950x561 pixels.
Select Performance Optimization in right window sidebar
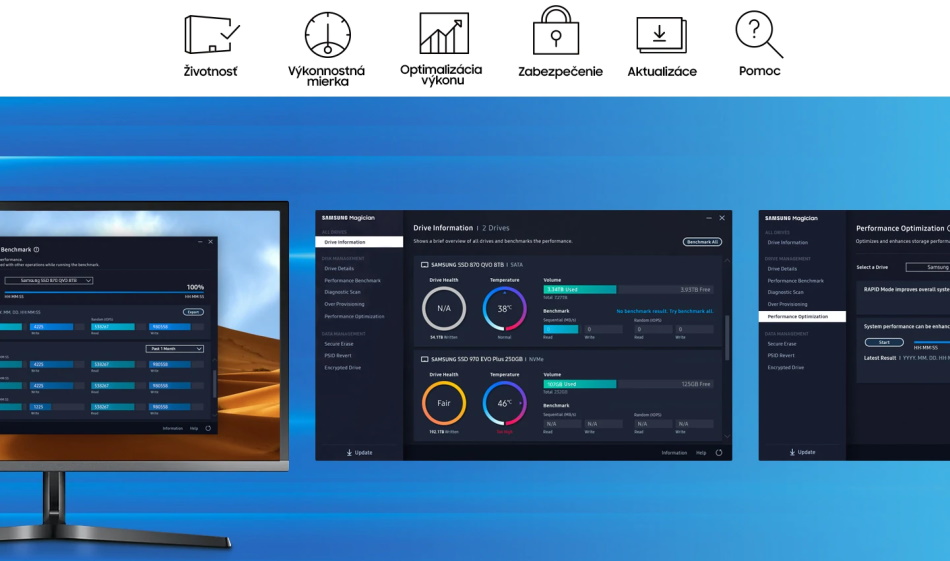point(802,316)
